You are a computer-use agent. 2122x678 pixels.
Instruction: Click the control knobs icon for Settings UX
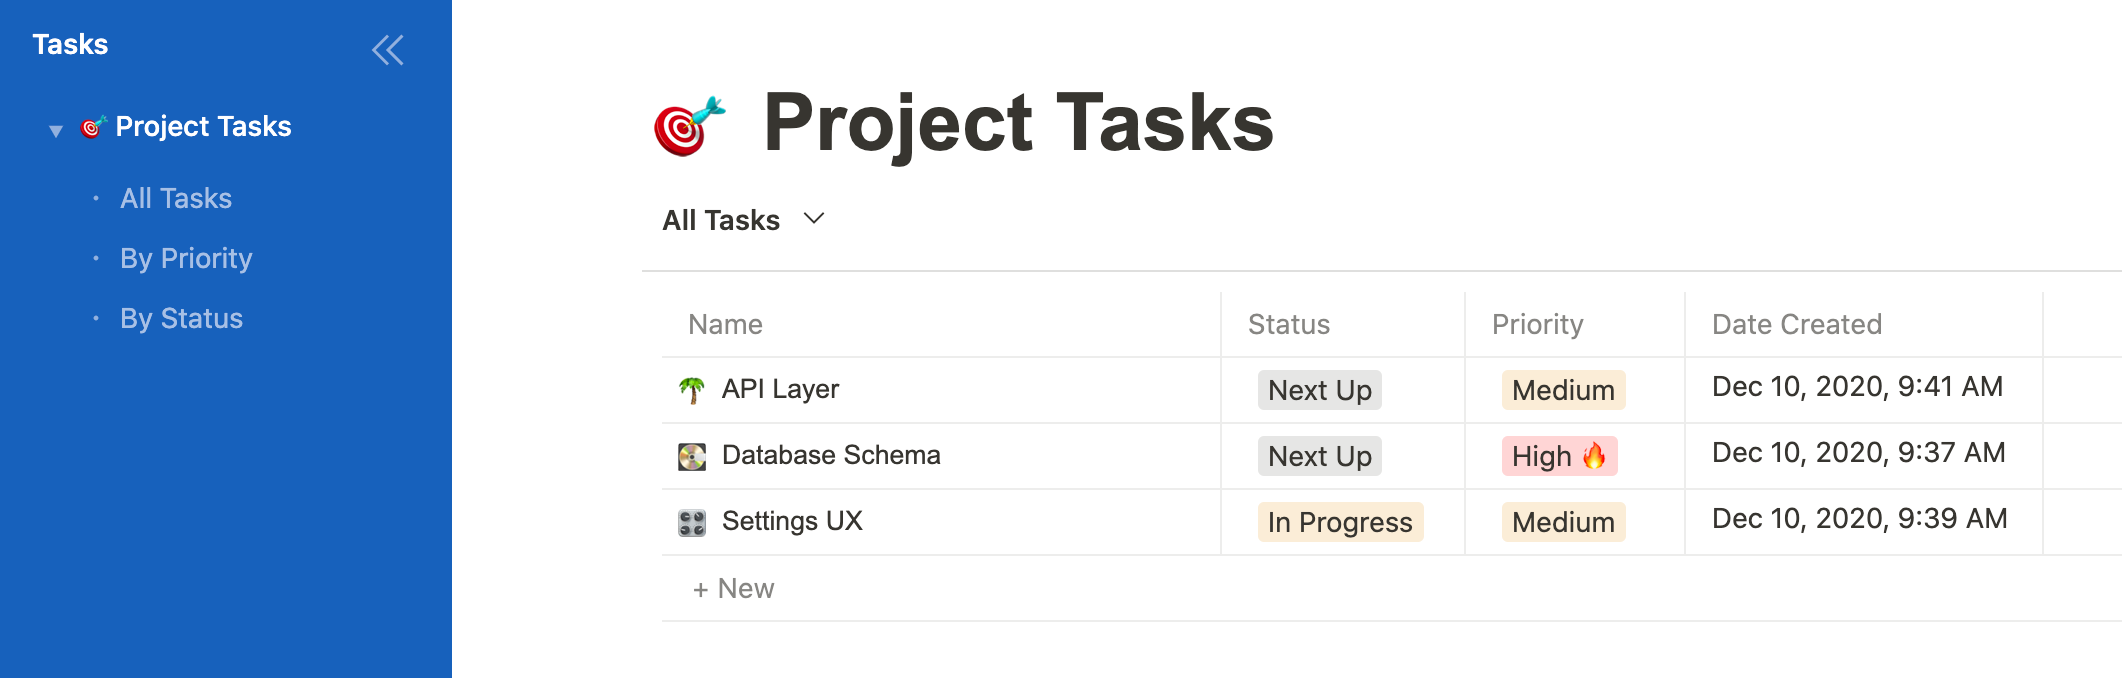click(x=692, y=522)
